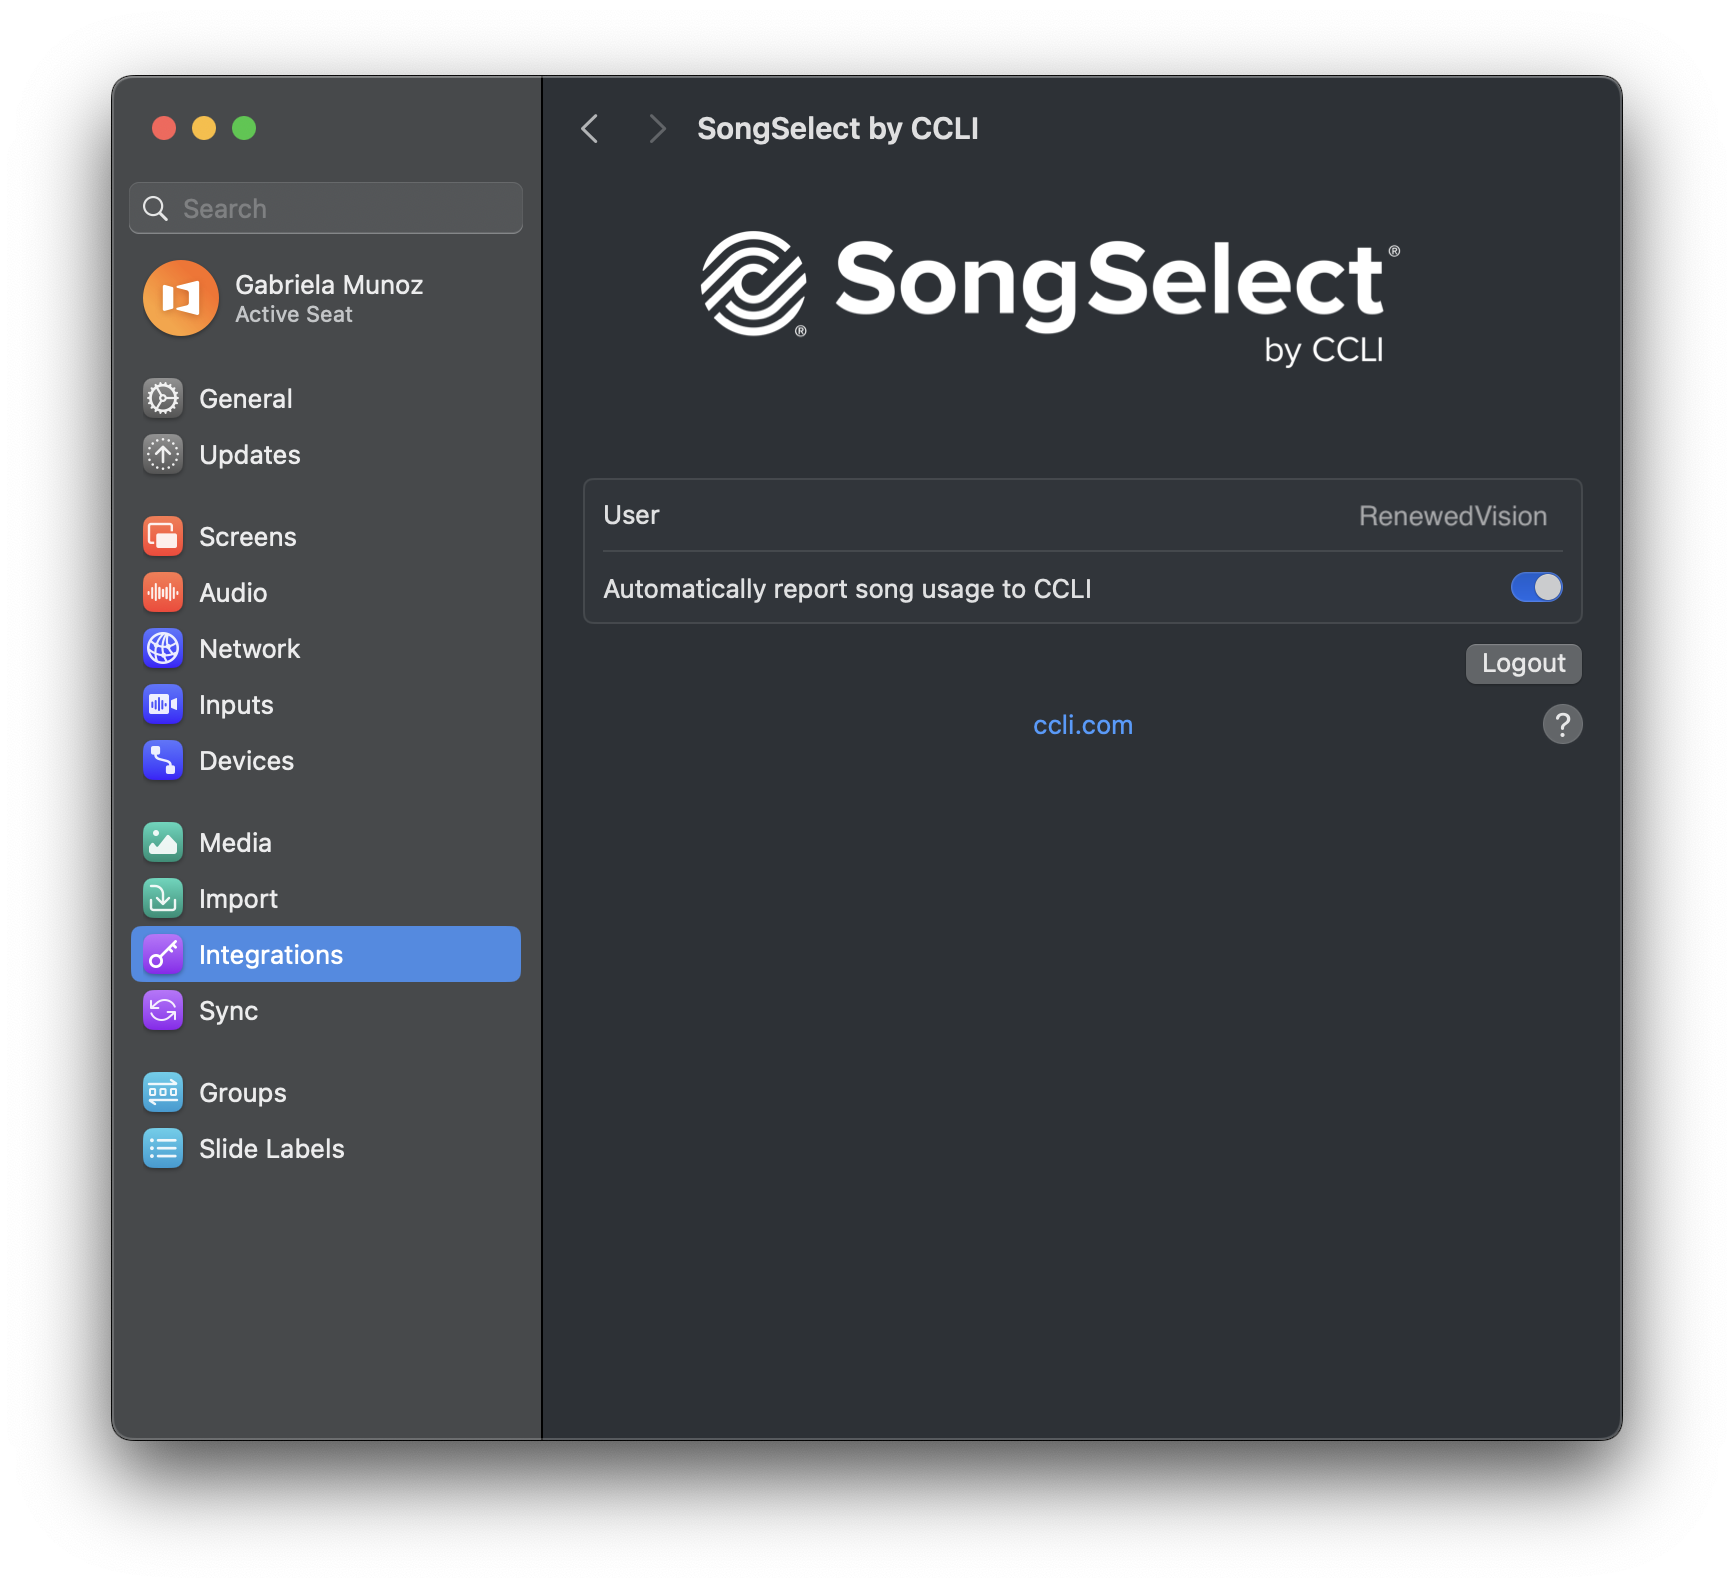Open the Network globe icon
Screen dimensions: 1734x1588
click(163, 648)
